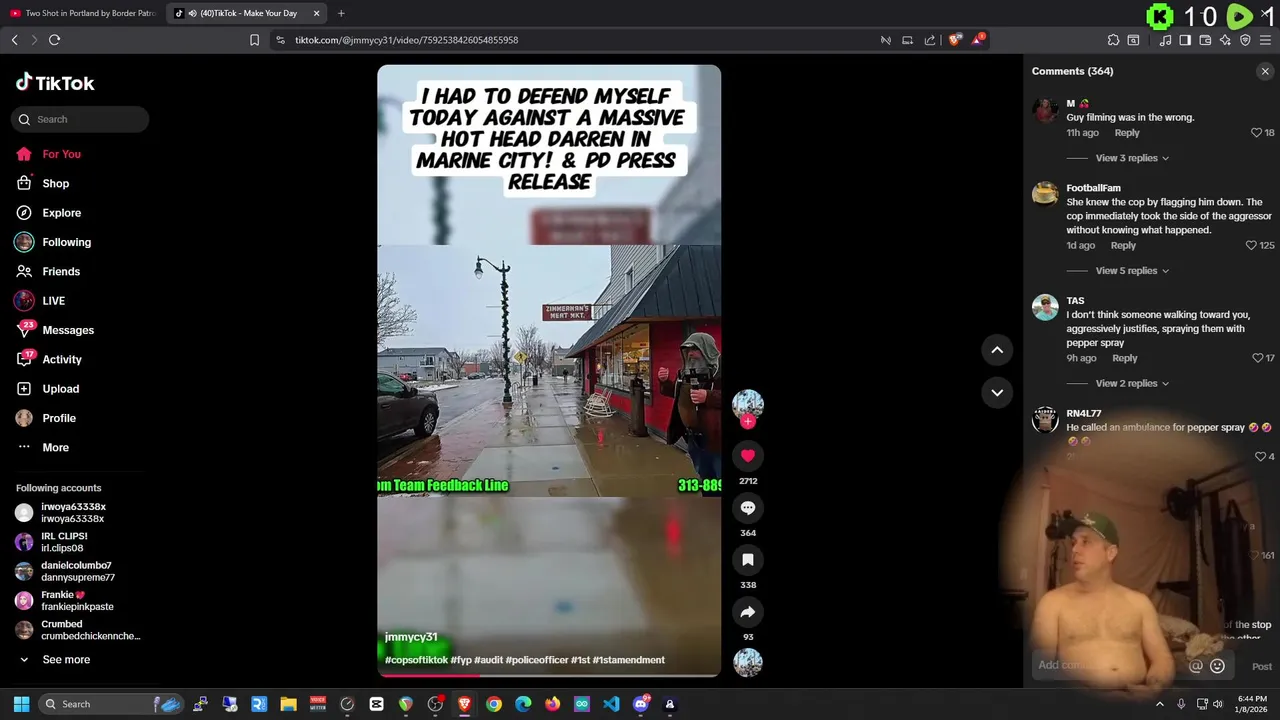
Task: Like RN4L77's comment heart with 4
Action: click(x=1262, y=457)
